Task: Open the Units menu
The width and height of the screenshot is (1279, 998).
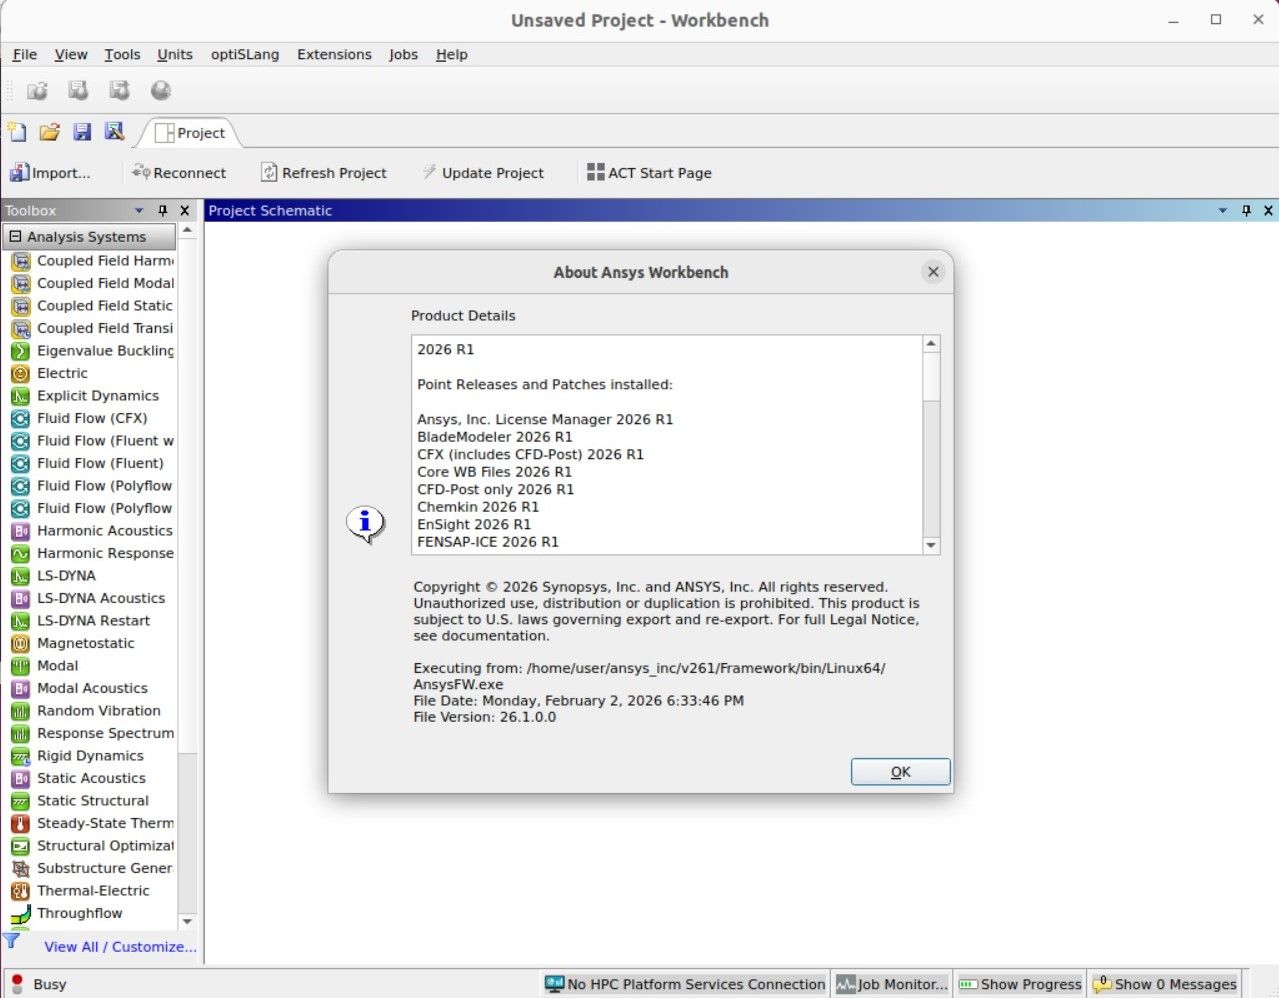Action: [x=175, y=55]
